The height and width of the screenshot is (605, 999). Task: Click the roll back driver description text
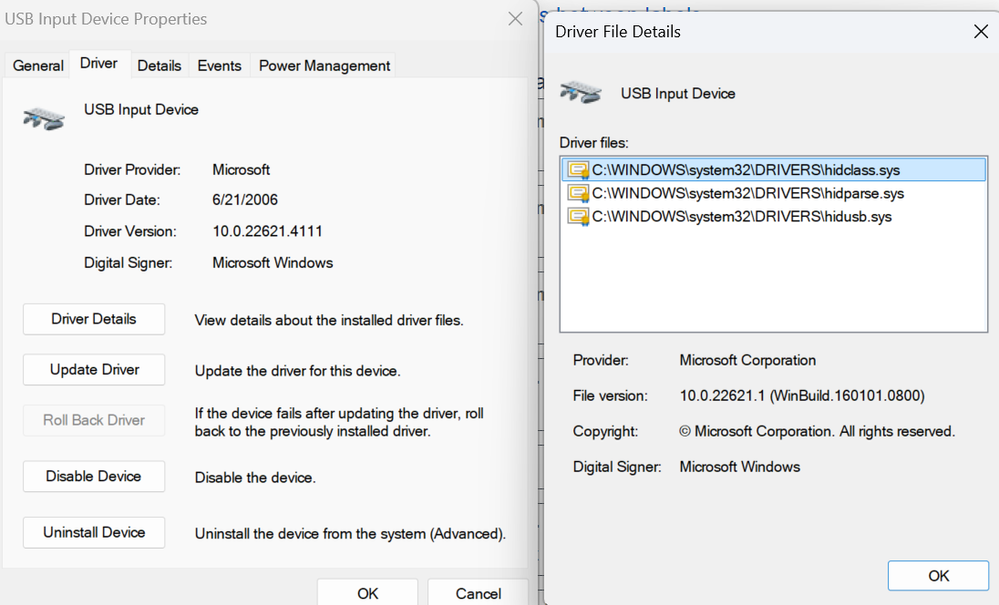[339, 422]
